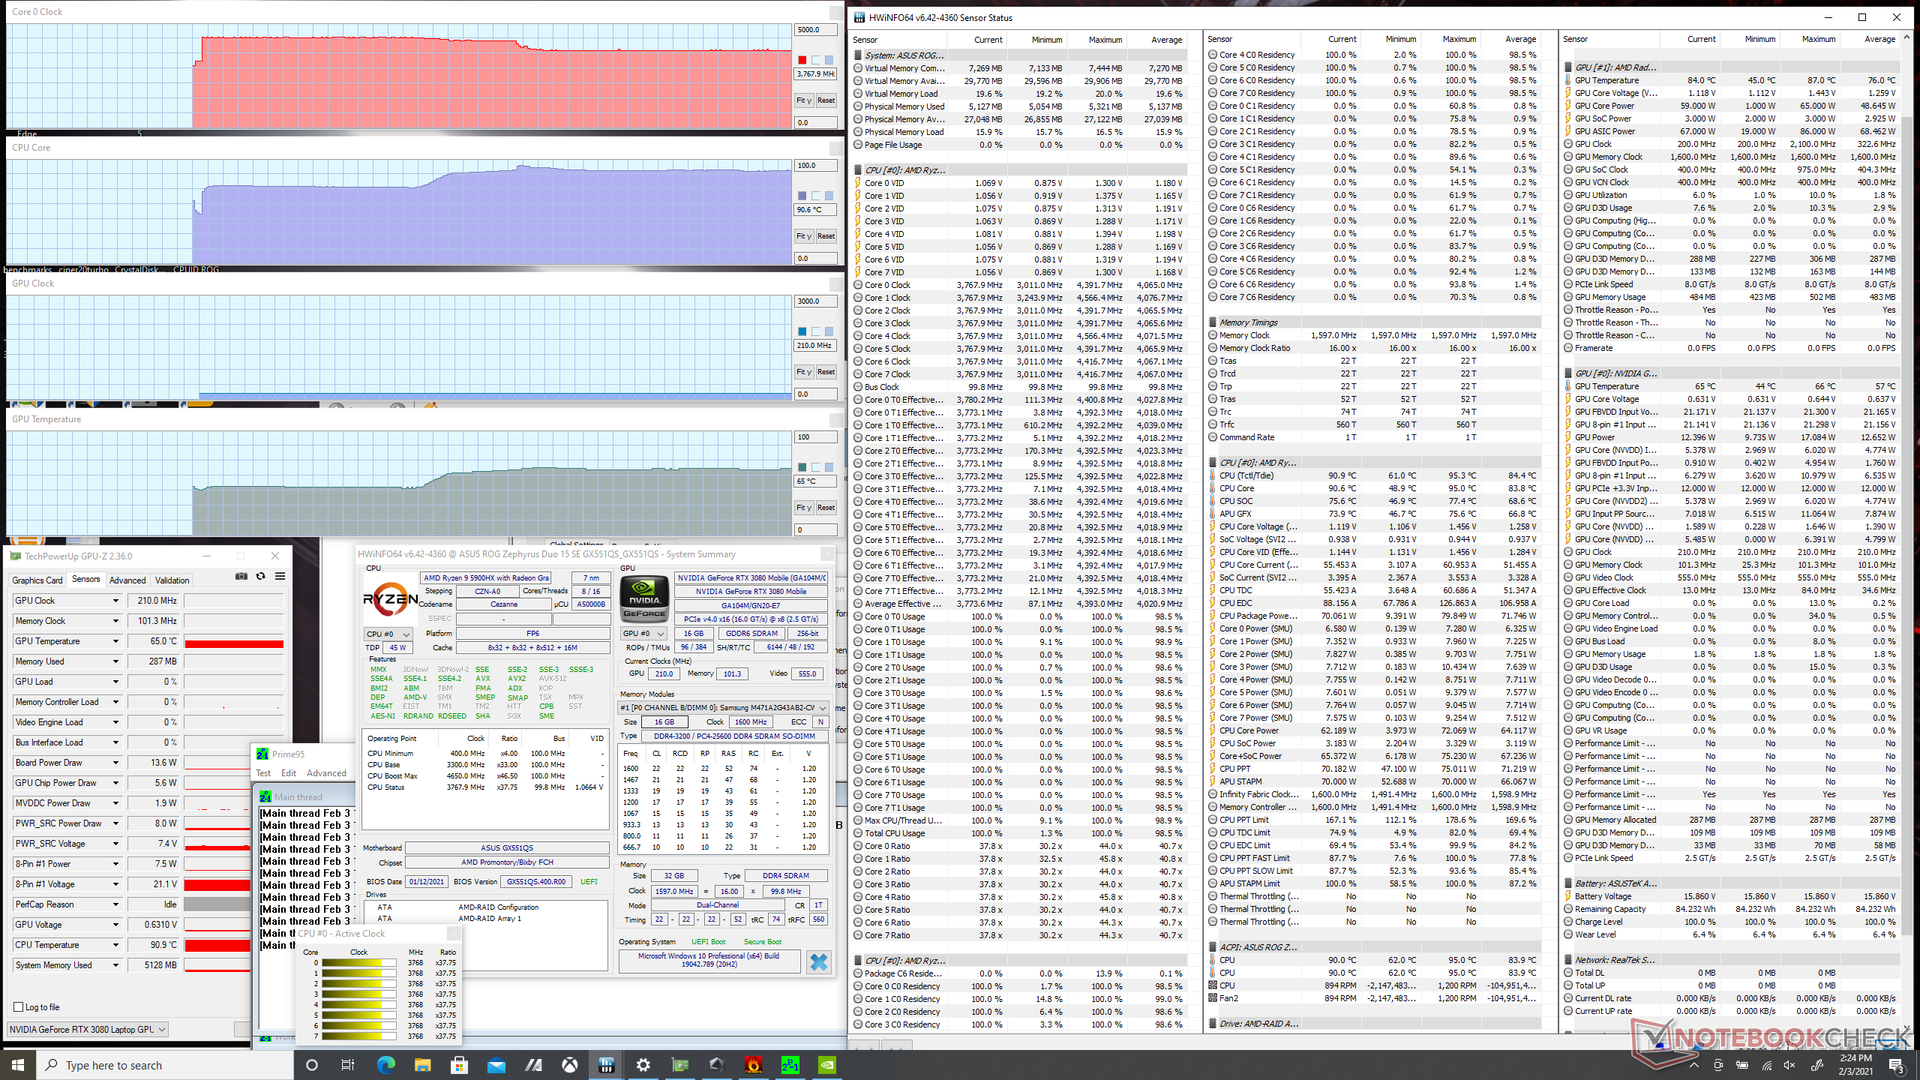1920x1080 pixels.
Task: Open File Explorer in the taskbar
Action: pyautogui.click(x=422, y=1065)
